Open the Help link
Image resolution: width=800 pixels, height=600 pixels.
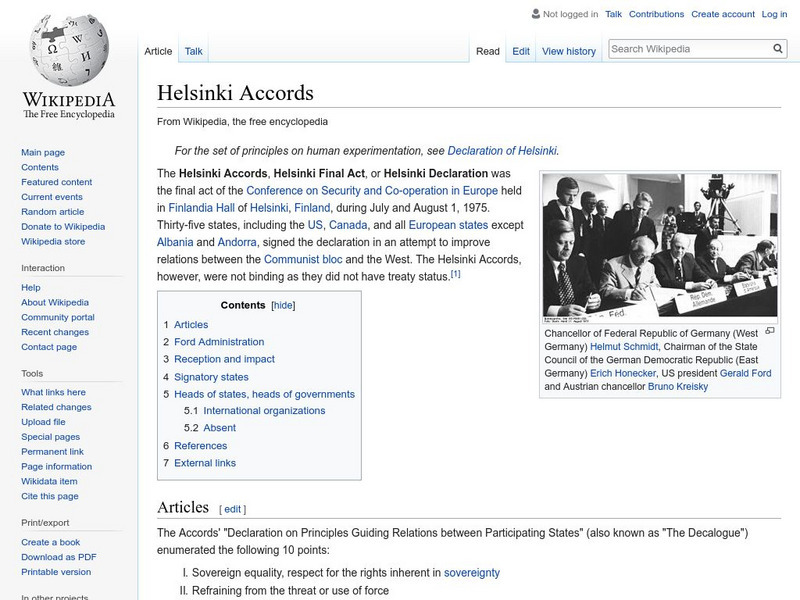coord(31,288)
